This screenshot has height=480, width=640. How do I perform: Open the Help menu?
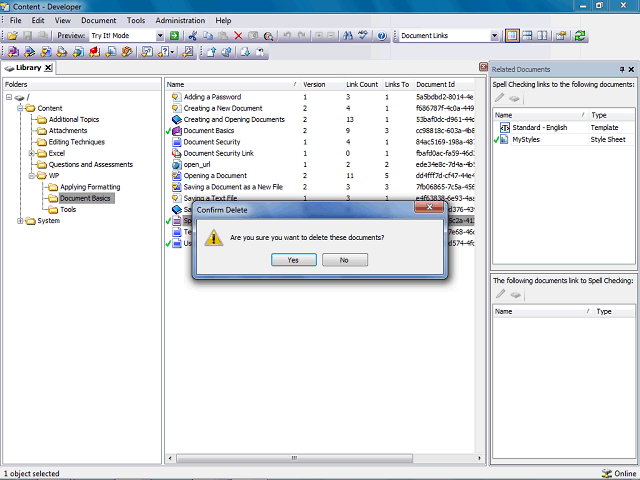[x=223, y=20]
